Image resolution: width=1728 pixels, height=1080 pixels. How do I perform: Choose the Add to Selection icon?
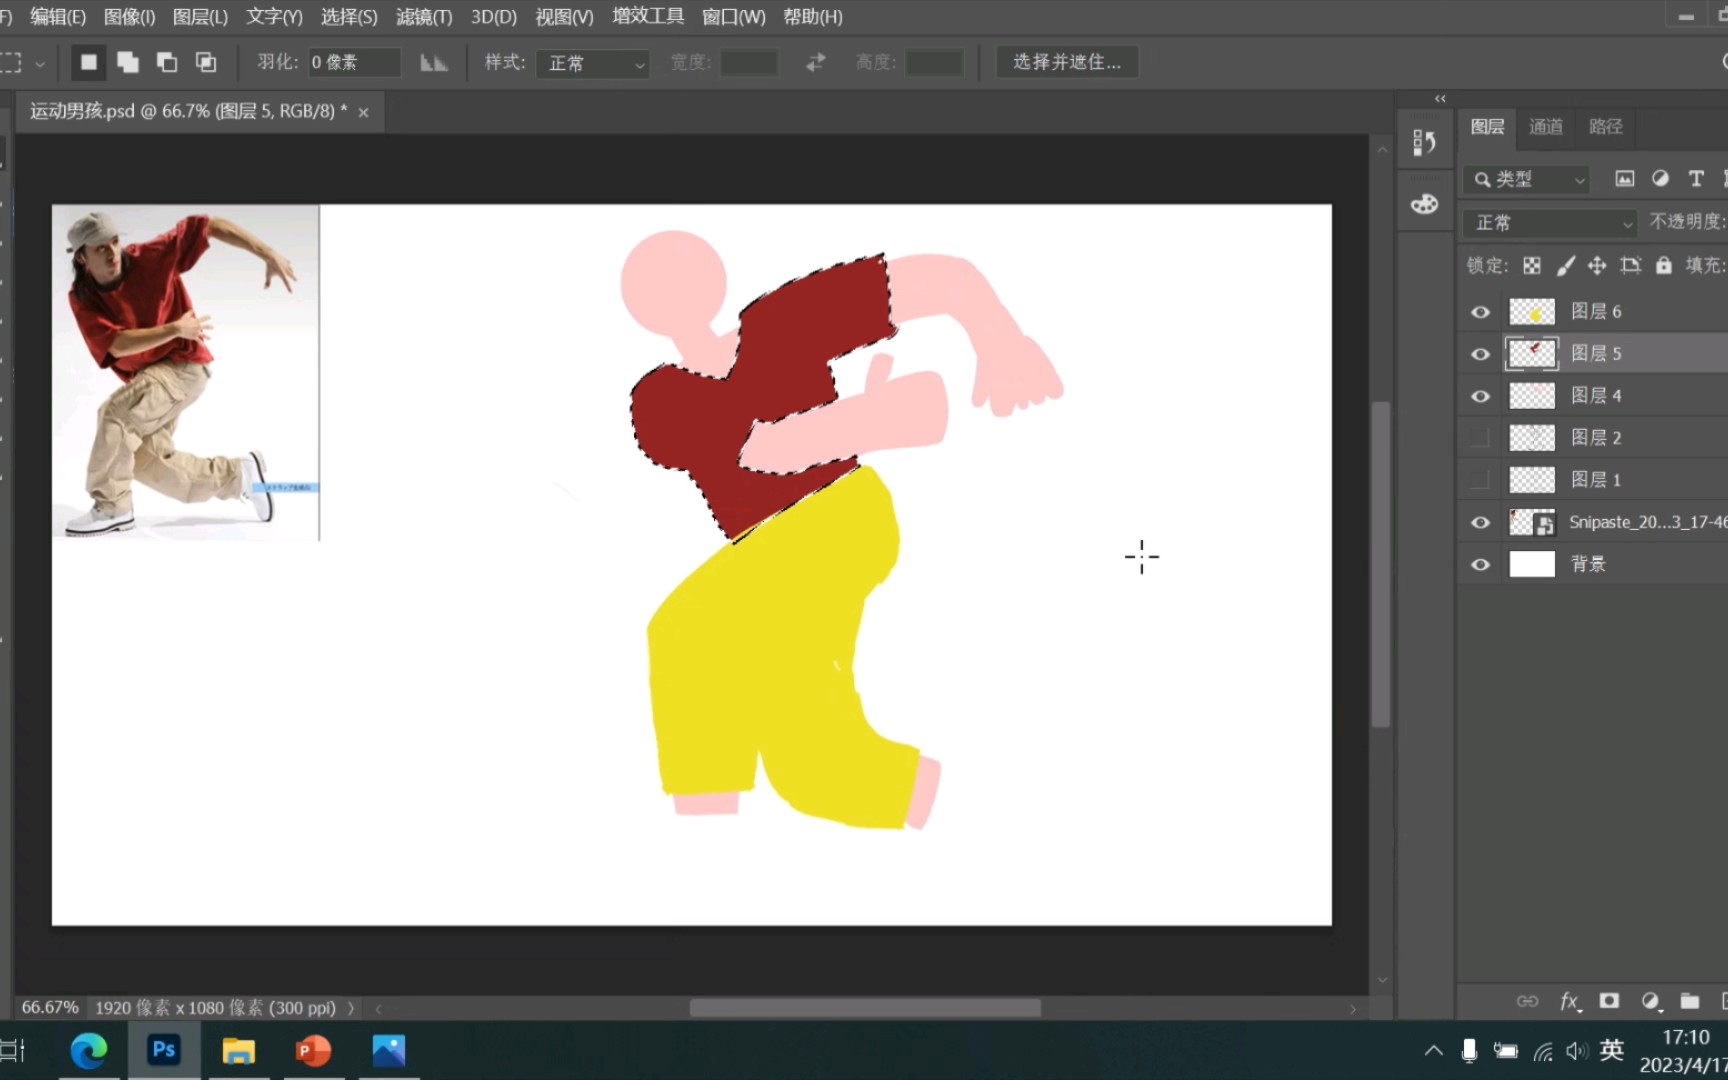coord(127,62)
